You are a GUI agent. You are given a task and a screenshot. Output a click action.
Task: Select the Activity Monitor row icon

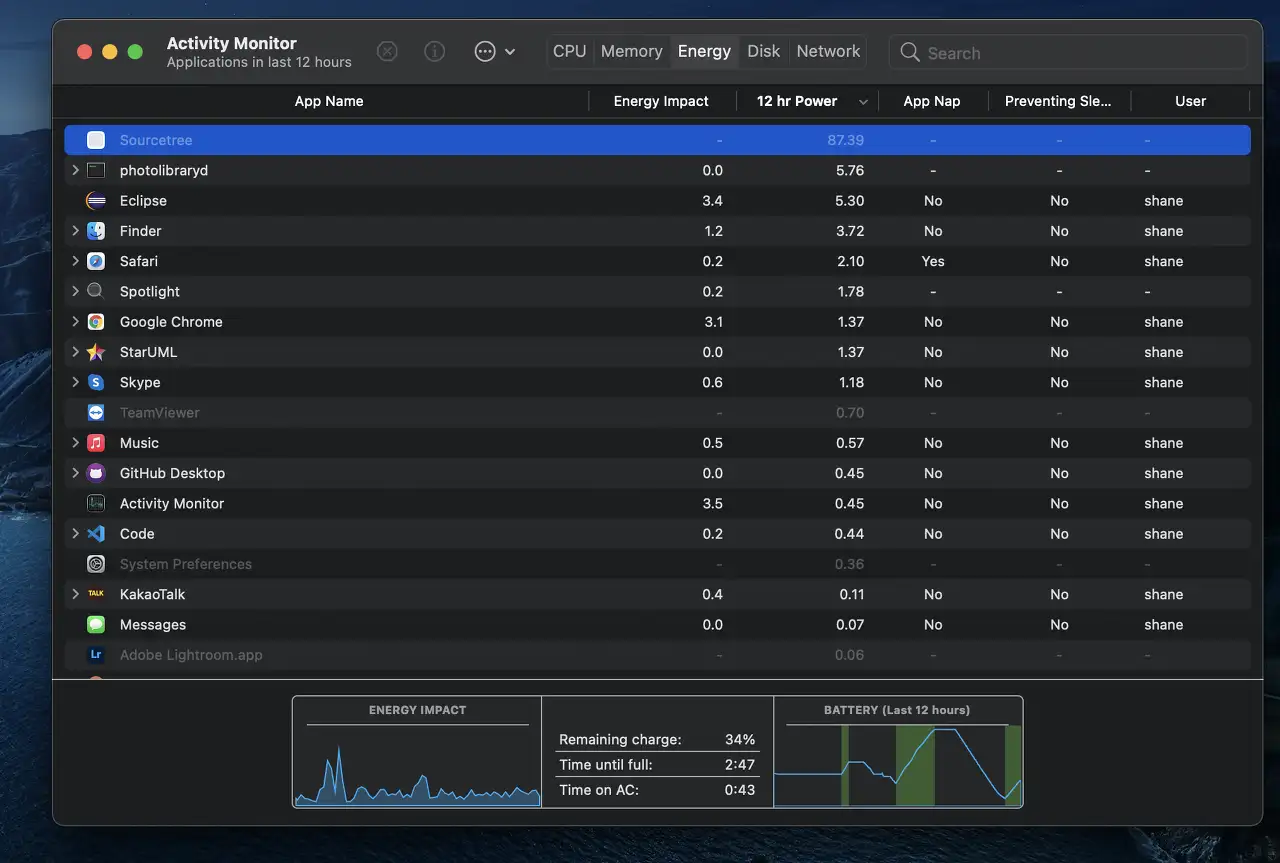click(96, 503)
